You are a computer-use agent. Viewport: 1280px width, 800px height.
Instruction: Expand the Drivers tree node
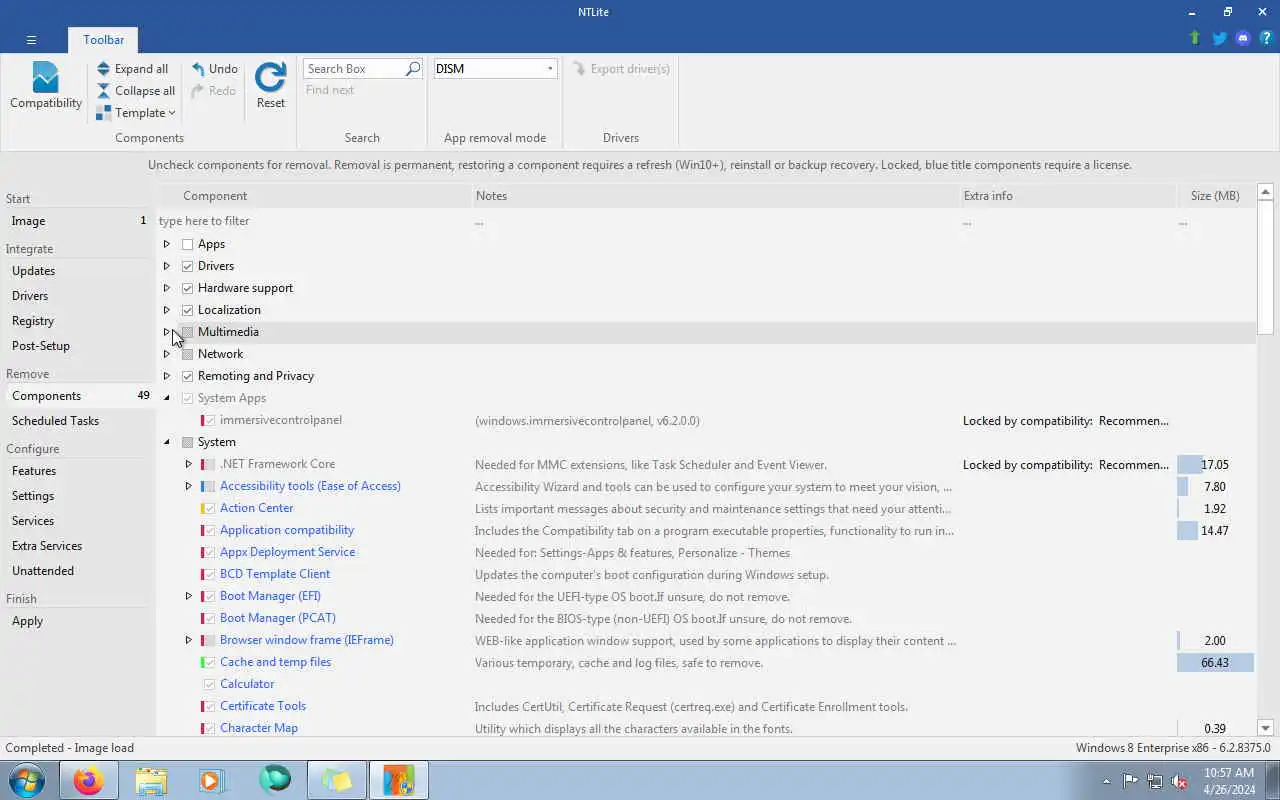167,266
